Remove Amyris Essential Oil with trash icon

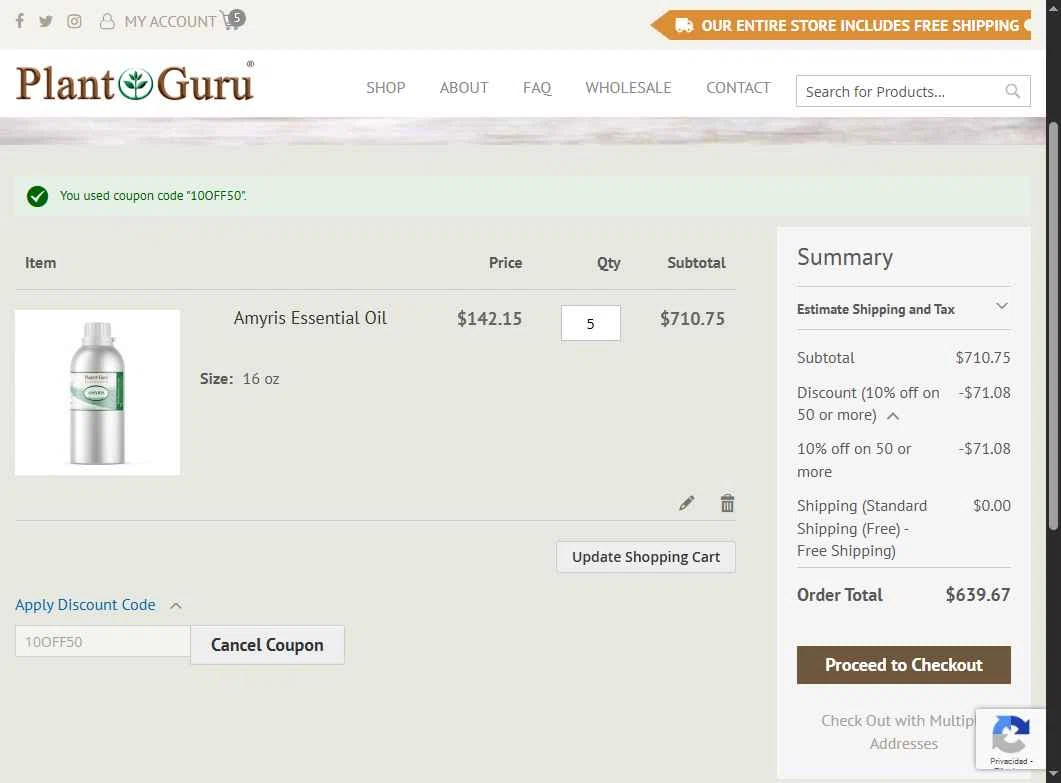[727, 503]
